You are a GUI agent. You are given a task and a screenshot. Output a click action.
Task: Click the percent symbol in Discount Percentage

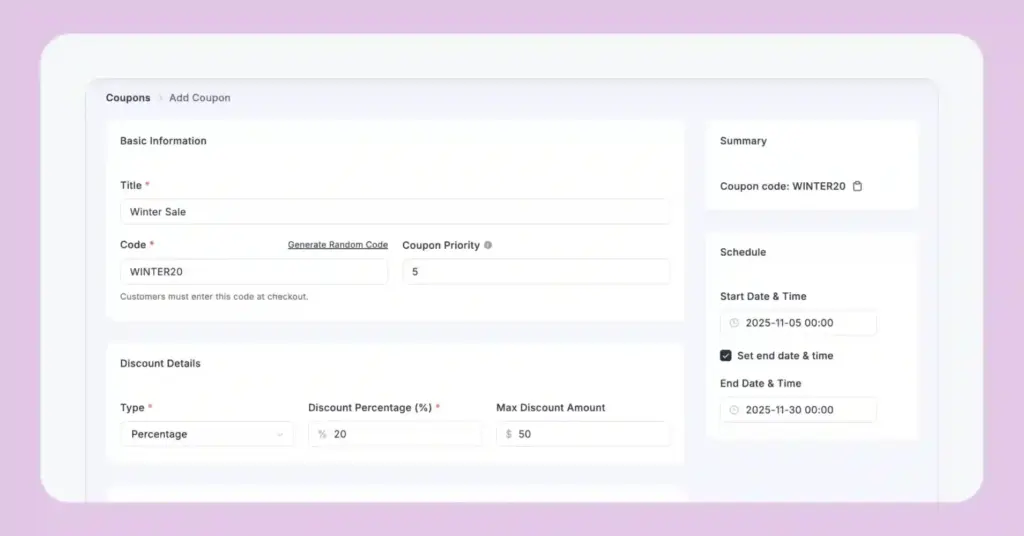coord(322,434)
